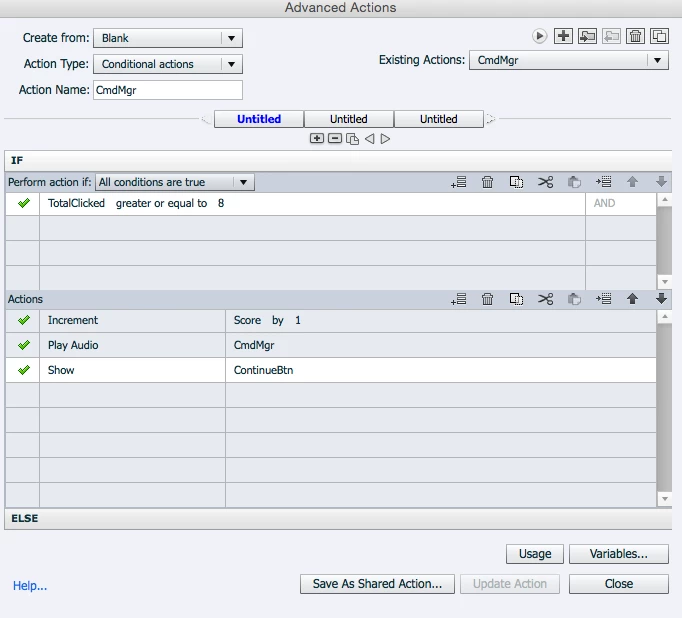Screen dimensions: 682x618
Task: Click conditions list scrollbar up arrow
Action: pyautogui.click(x=665, y=200)
